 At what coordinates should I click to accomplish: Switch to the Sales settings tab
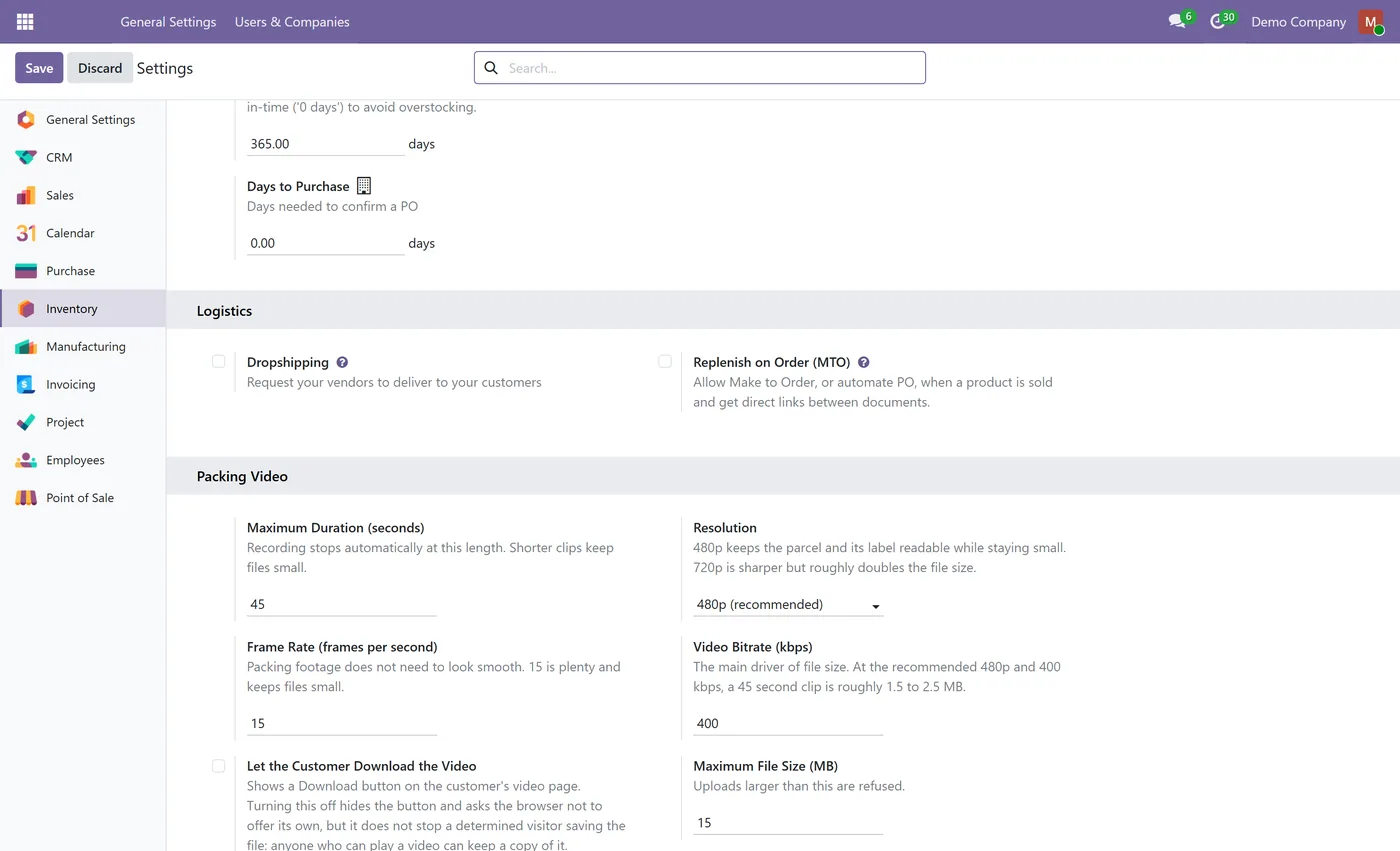83,196
